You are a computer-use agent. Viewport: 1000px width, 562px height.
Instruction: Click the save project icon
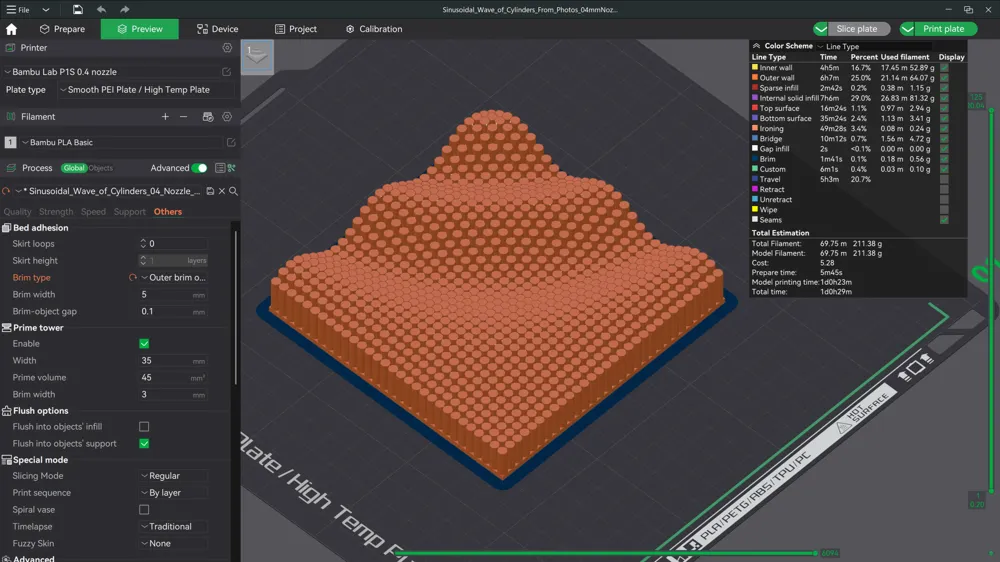77,10
